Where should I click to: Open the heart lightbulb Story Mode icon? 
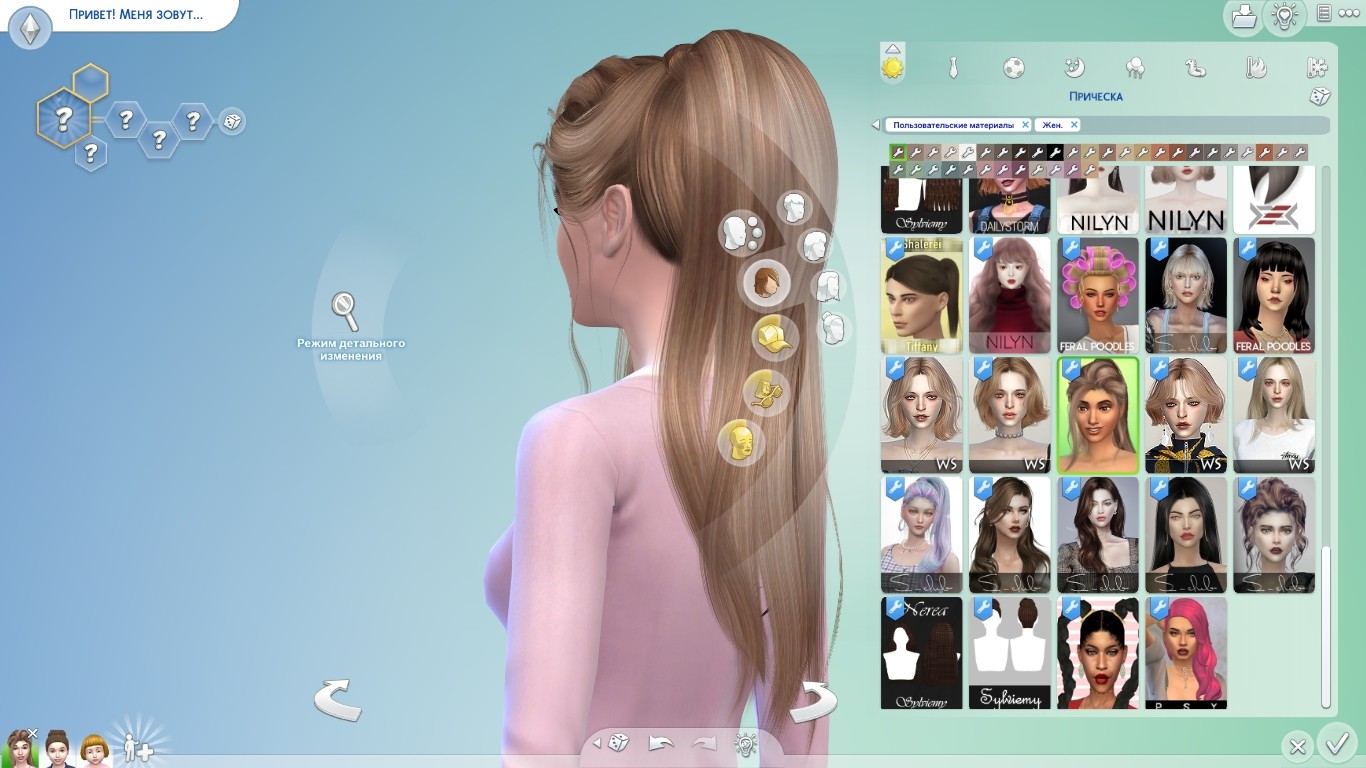(x=1283, y=16)
